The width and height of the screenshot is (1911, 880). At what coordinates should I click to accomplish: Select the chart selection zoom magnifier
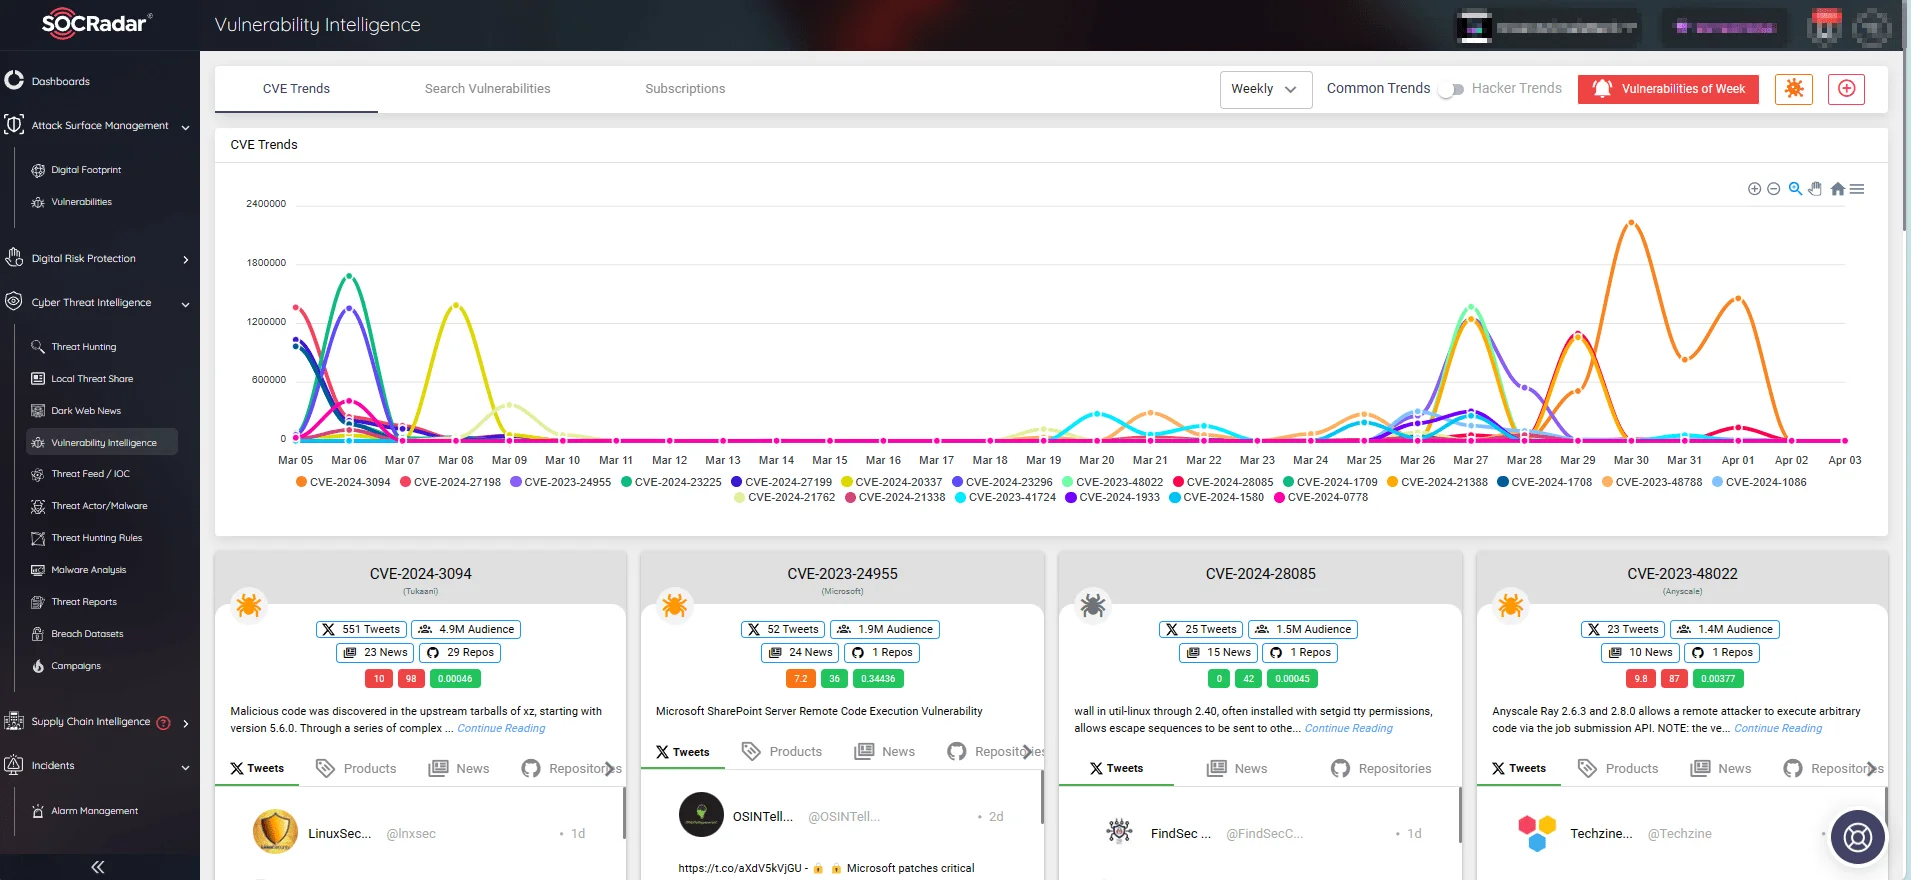(x=1795, y=188)
